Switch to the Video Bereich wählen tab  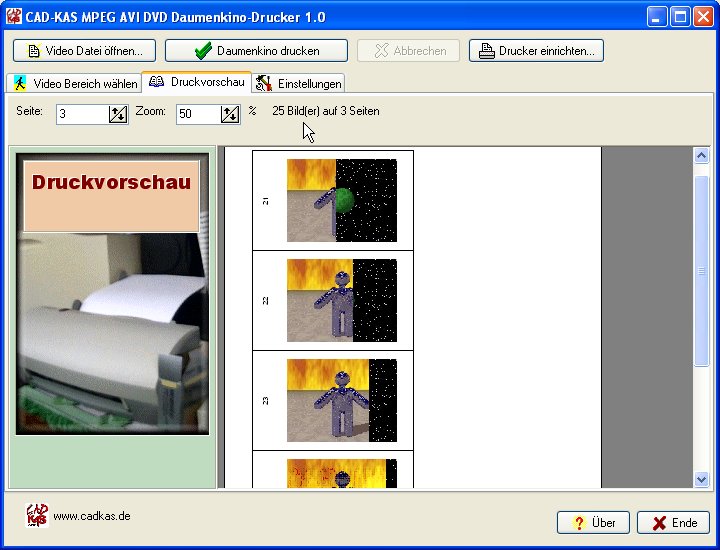[x=74, y=83]
